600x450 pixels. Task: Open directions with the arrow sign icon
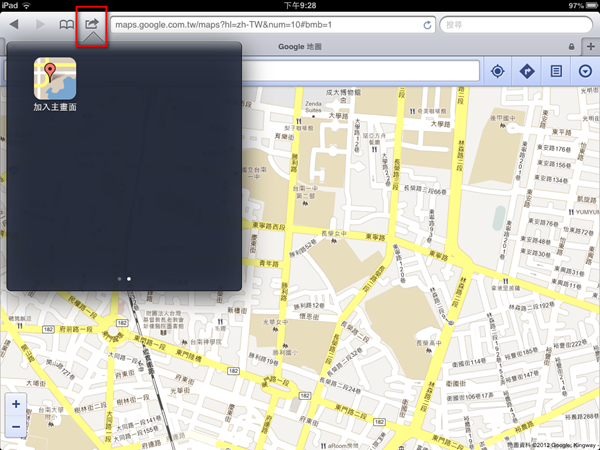pyautogui.click(x=527, y=71)
